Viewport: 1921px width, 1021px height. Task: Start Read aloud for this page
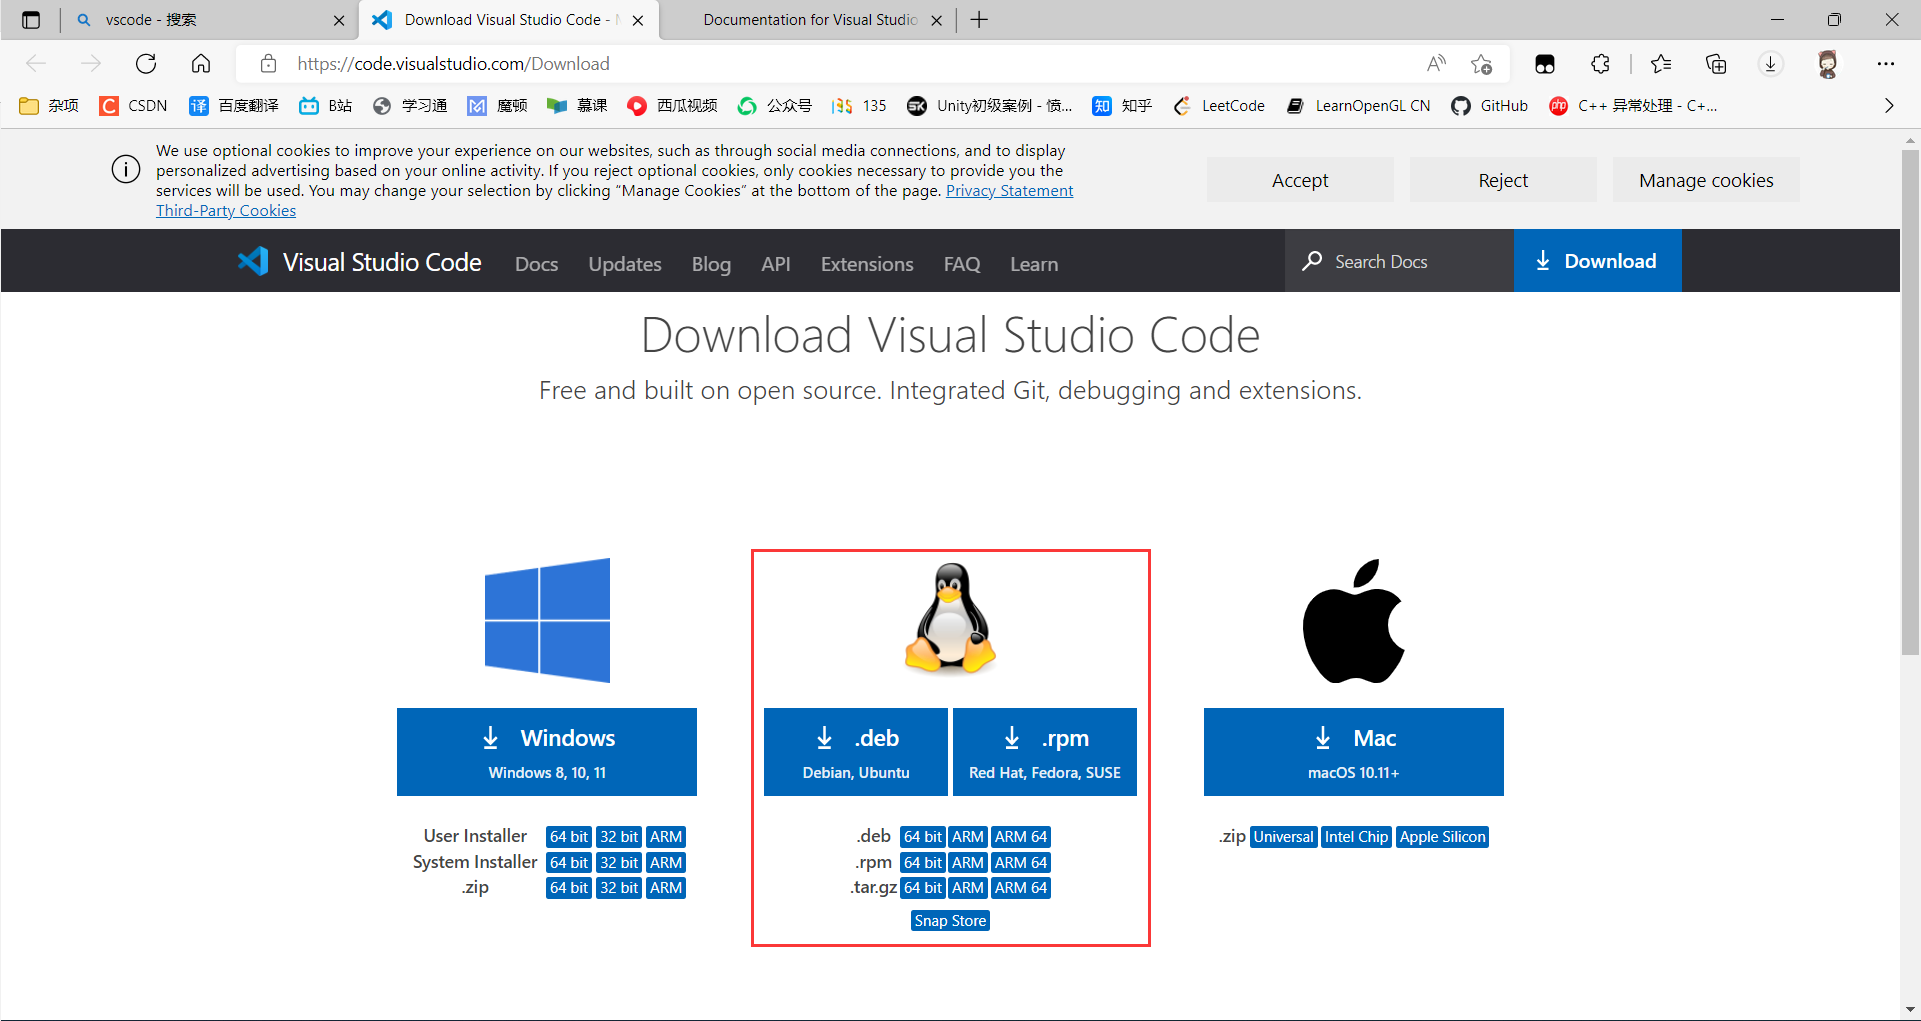click(1436, 63)
